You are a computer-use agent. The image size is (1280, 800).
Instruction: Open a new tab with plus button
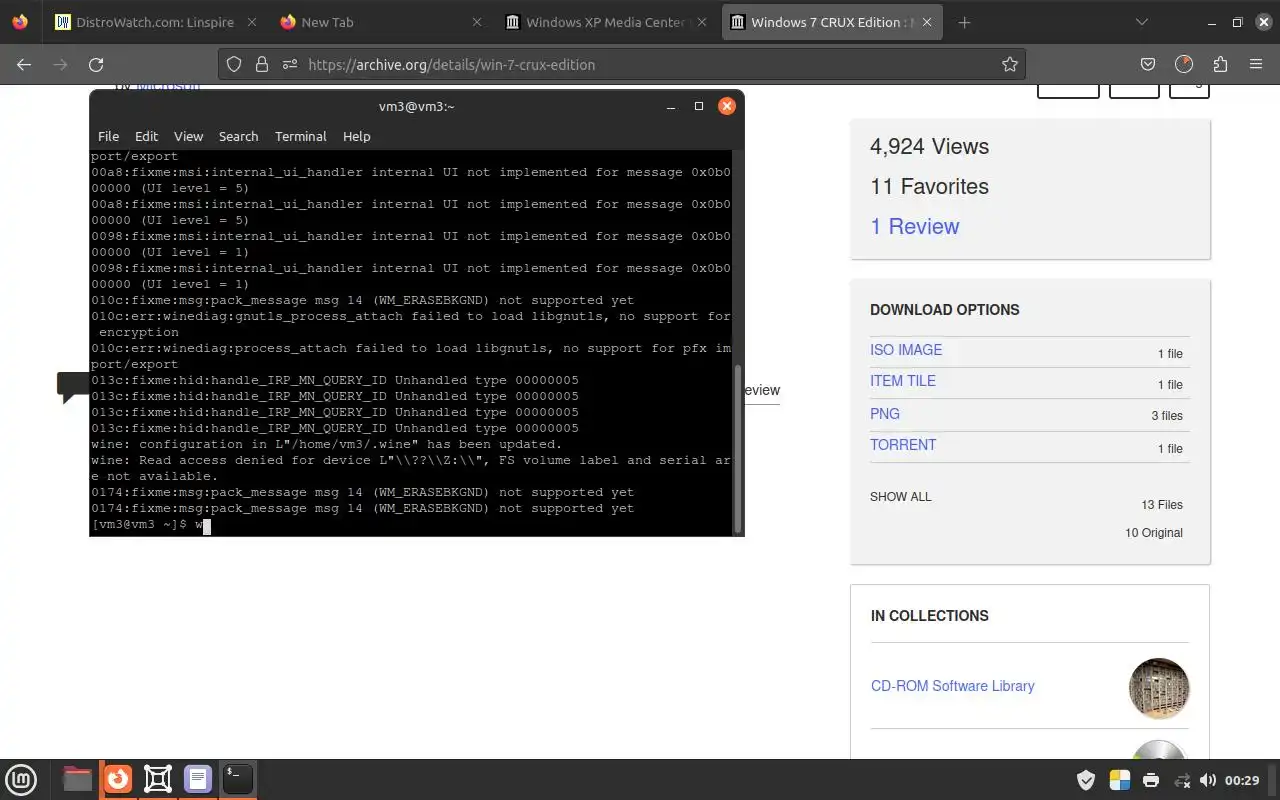pyautogui.click(x=964, y=22)
